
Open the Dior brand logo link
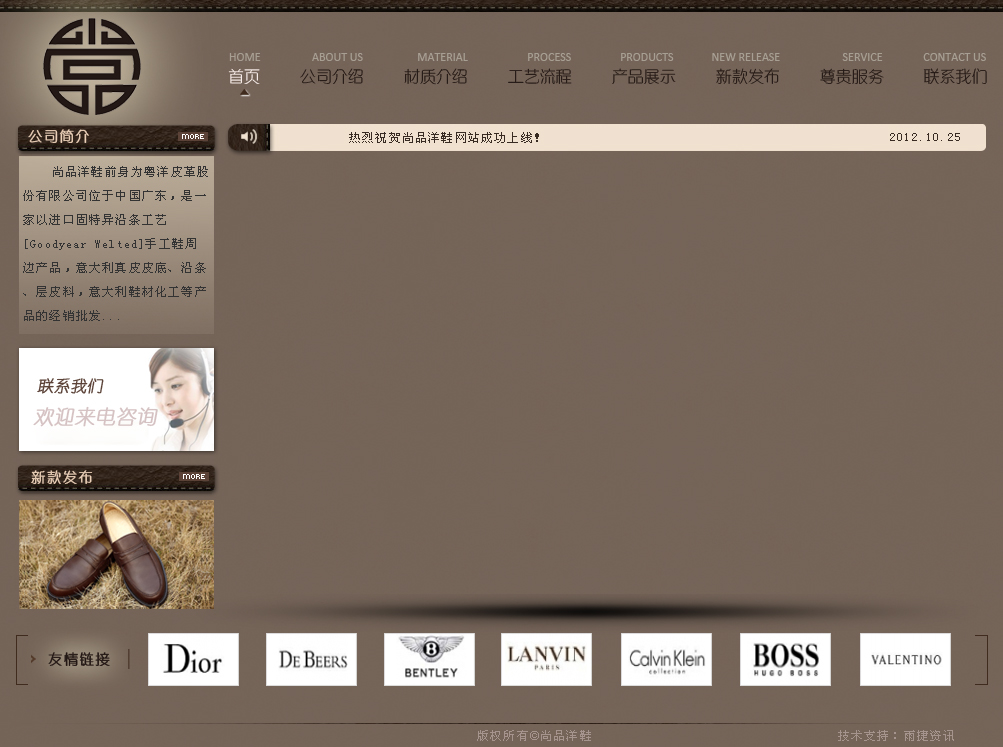pyautogui.click(x=193, y=659)
